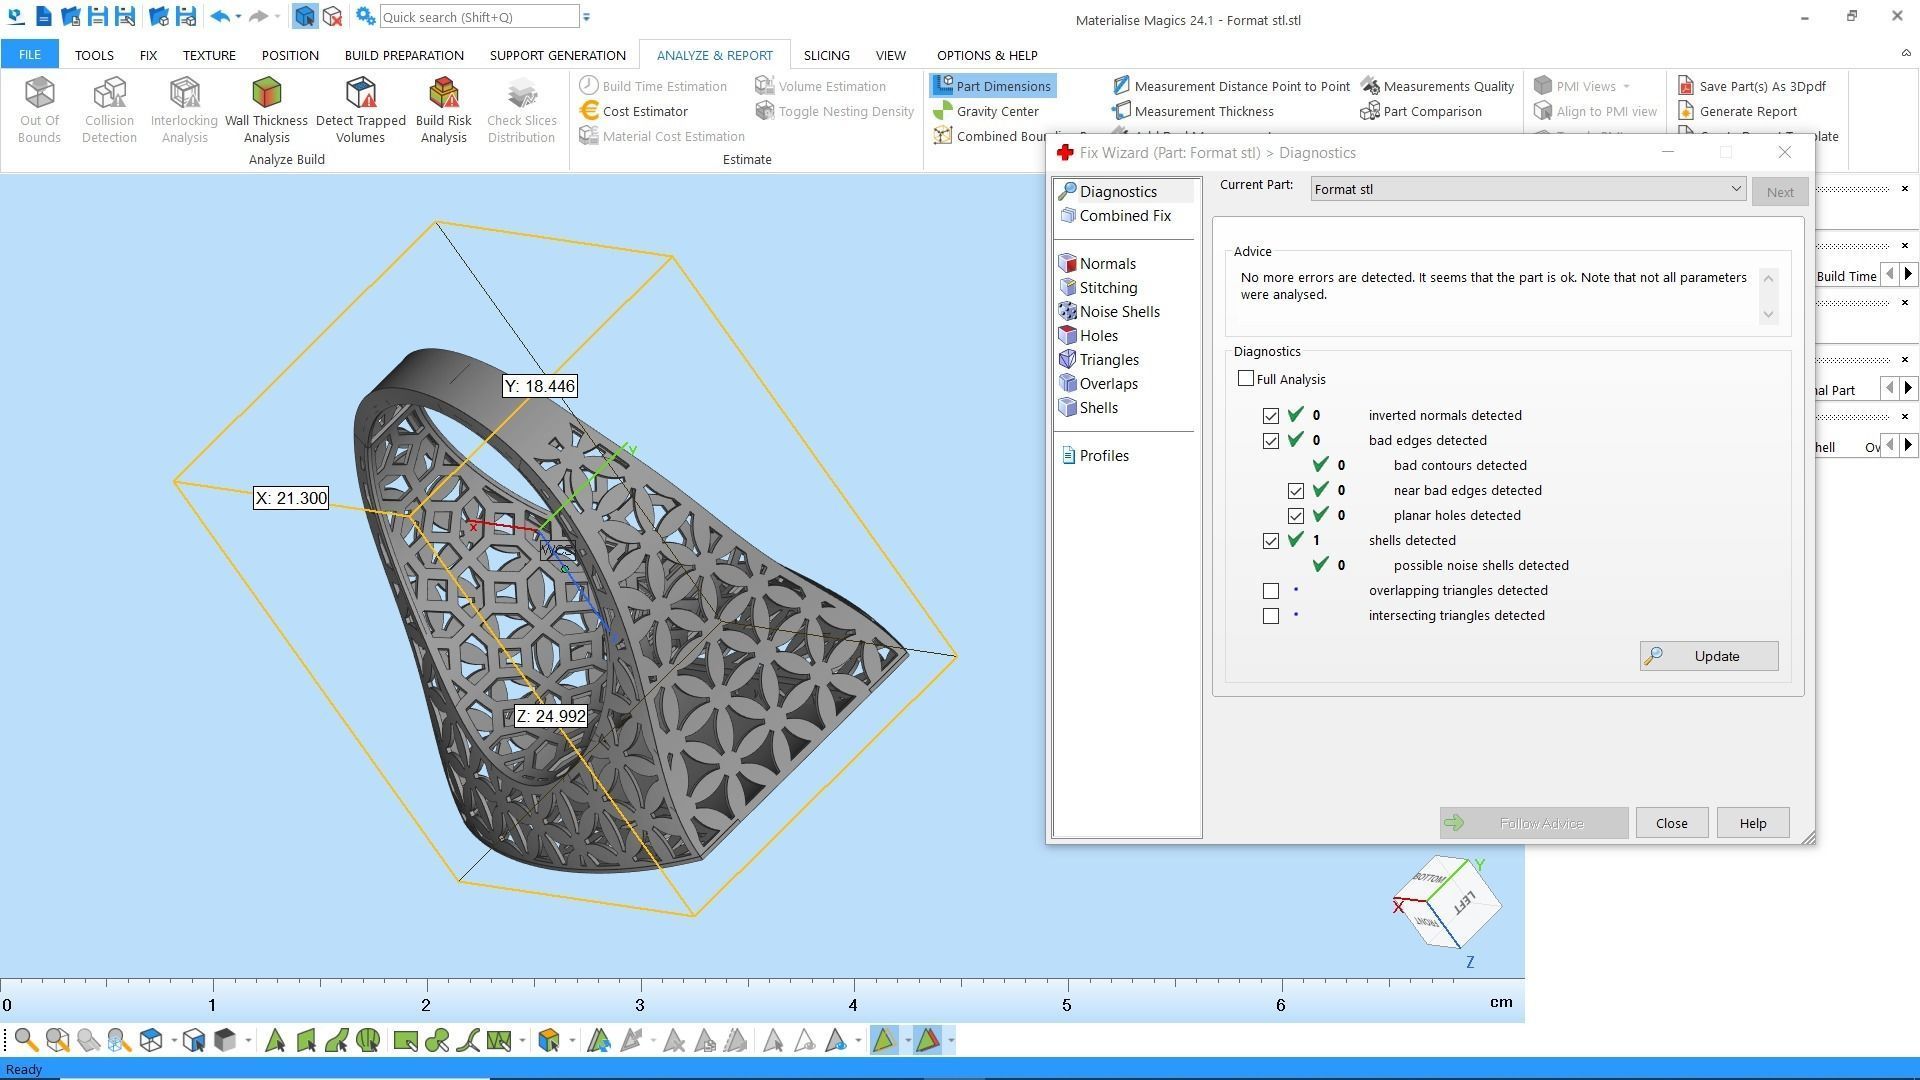Click the Update button

(1708, 656)
